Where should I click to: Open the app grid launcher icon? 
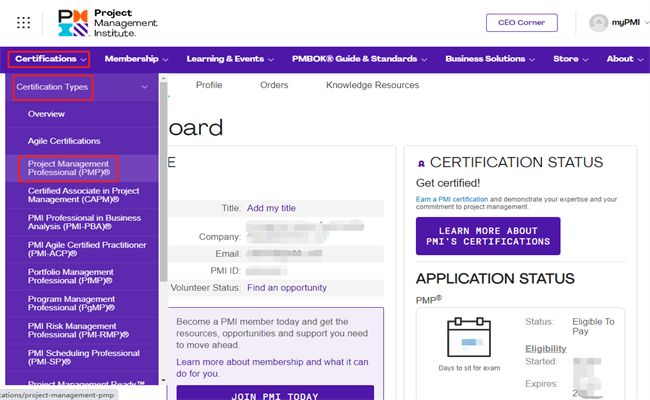click(23, 22)
